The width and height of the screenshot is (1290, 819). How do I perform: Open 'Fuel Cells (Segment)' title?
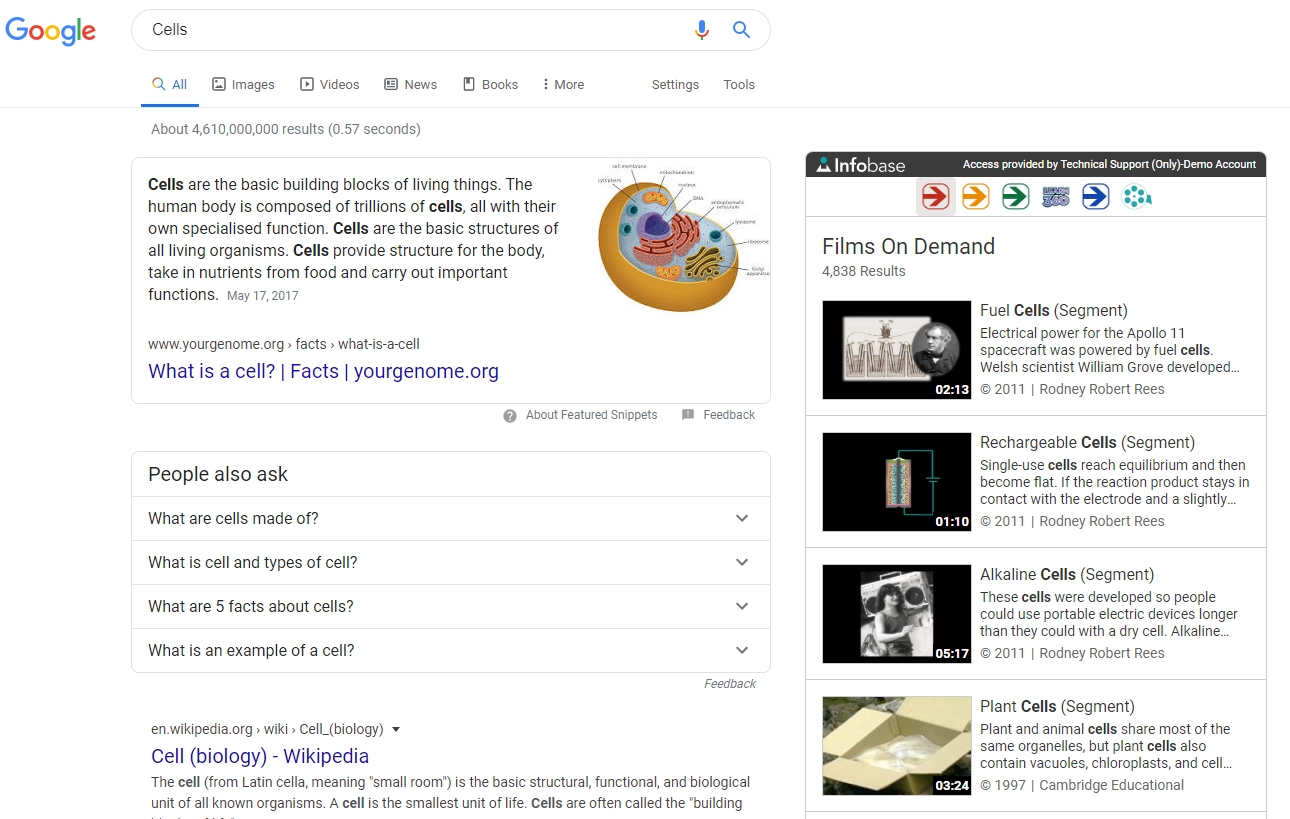click(1054, 310)
